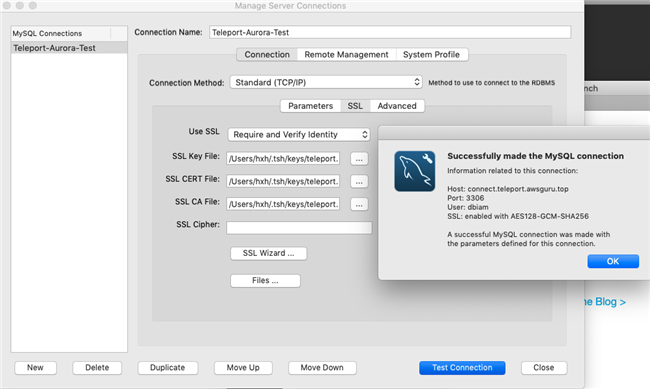Focus the SSL Cipher field
The width and height of the screenshot is (650, 389).
299,228
